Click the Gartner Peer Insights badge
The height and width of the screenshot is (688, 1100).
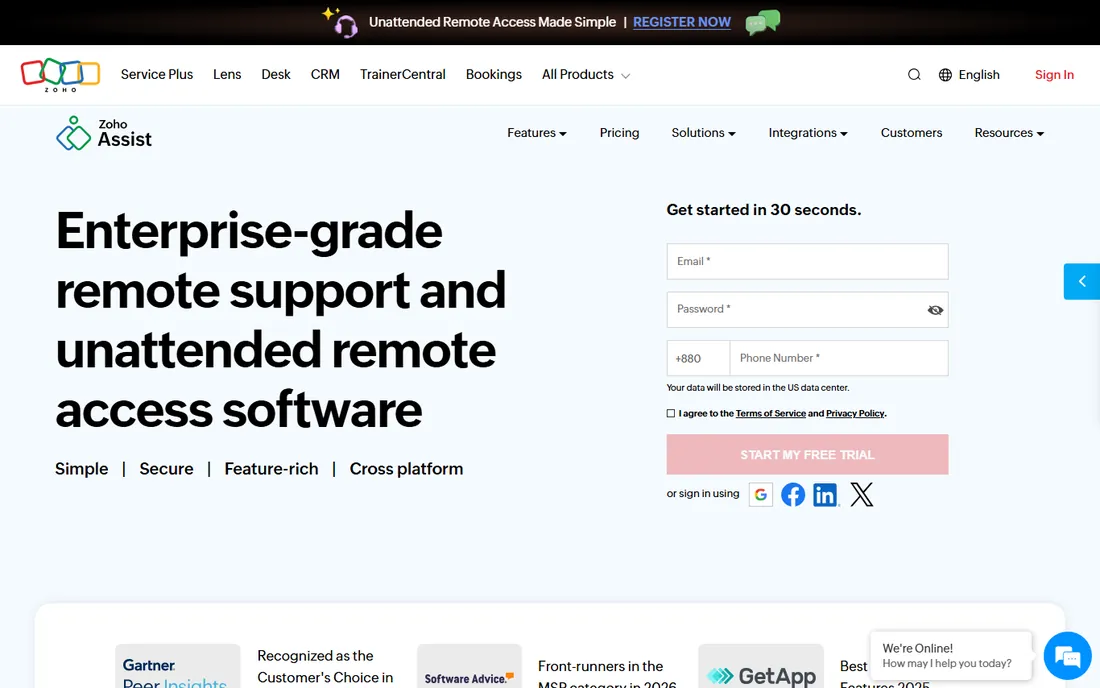[177, 666]
